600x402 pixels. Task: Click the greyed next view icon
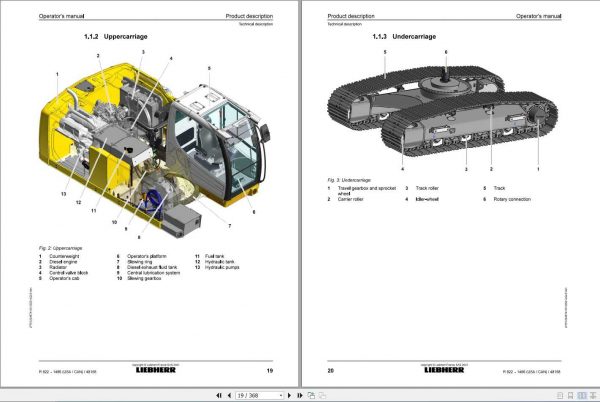(323, 395)
